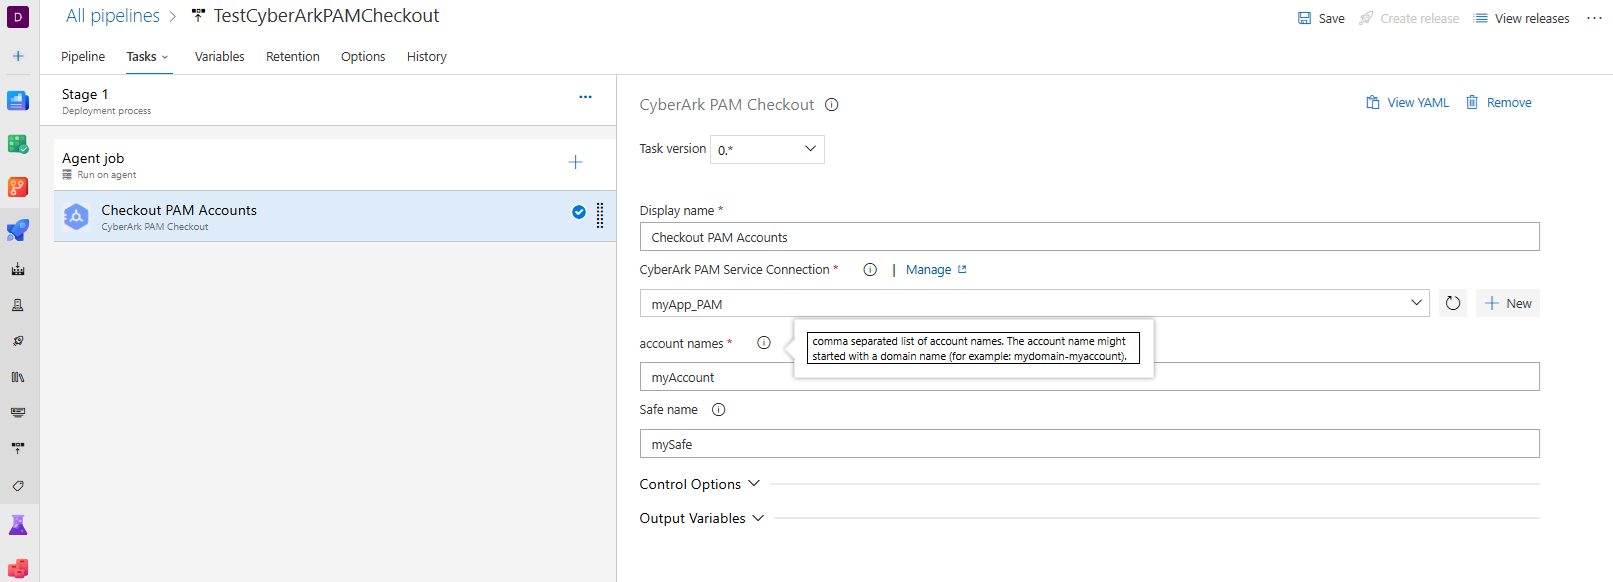1613x582 pixels.
Task: Open the Test Plans flask icon
Action: (18, 525)
